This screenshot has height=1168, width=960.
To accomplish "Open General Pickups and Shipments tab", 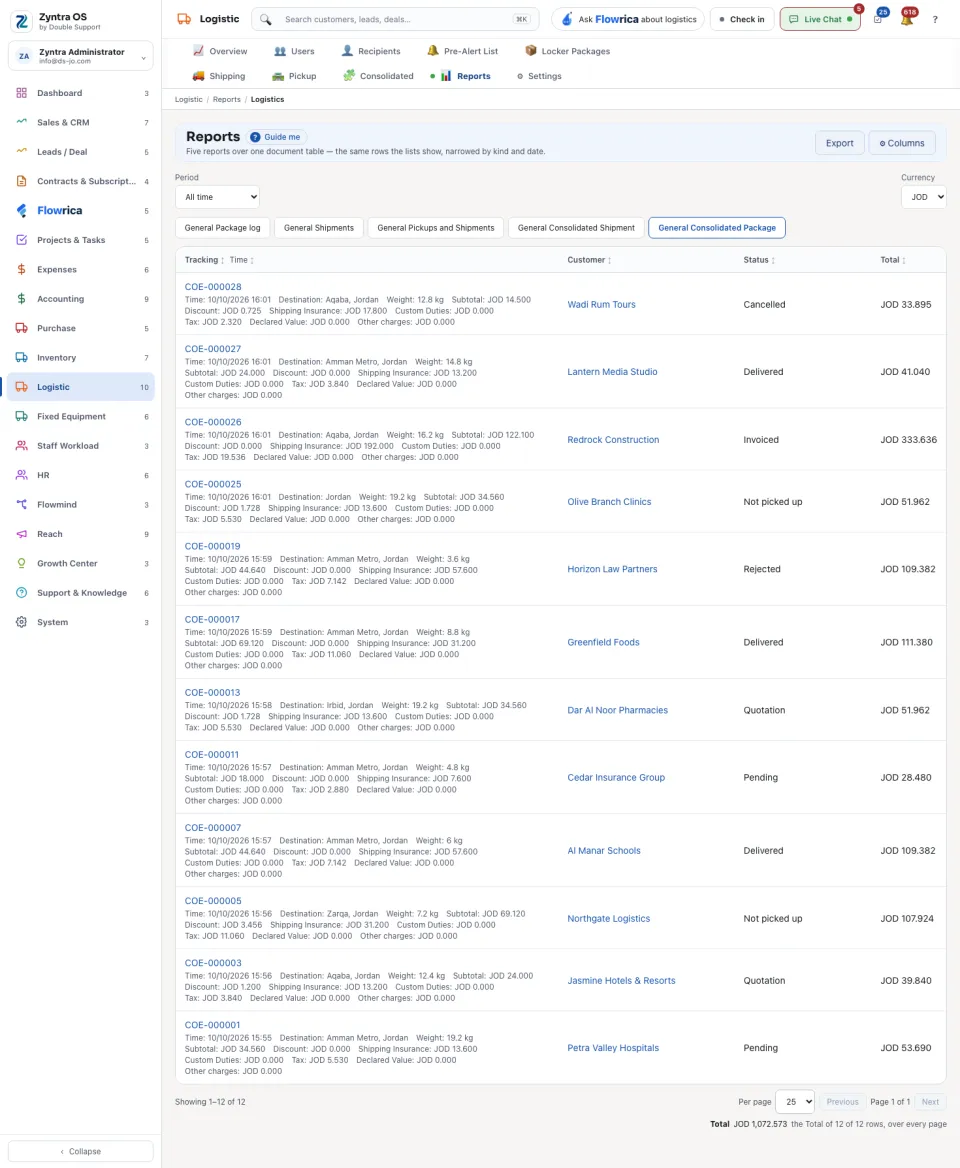I will tap(436, 228).
